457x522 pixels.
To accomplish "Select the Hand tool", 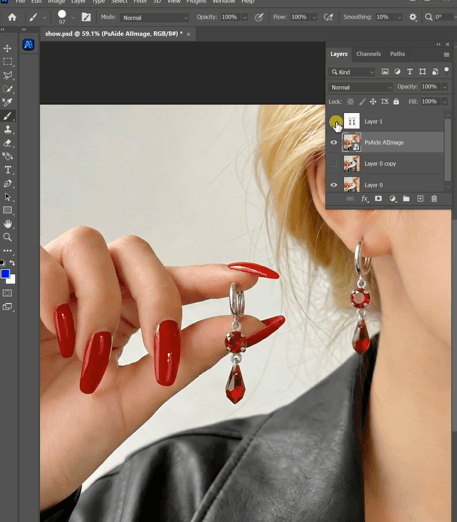I will coord(7,224).
